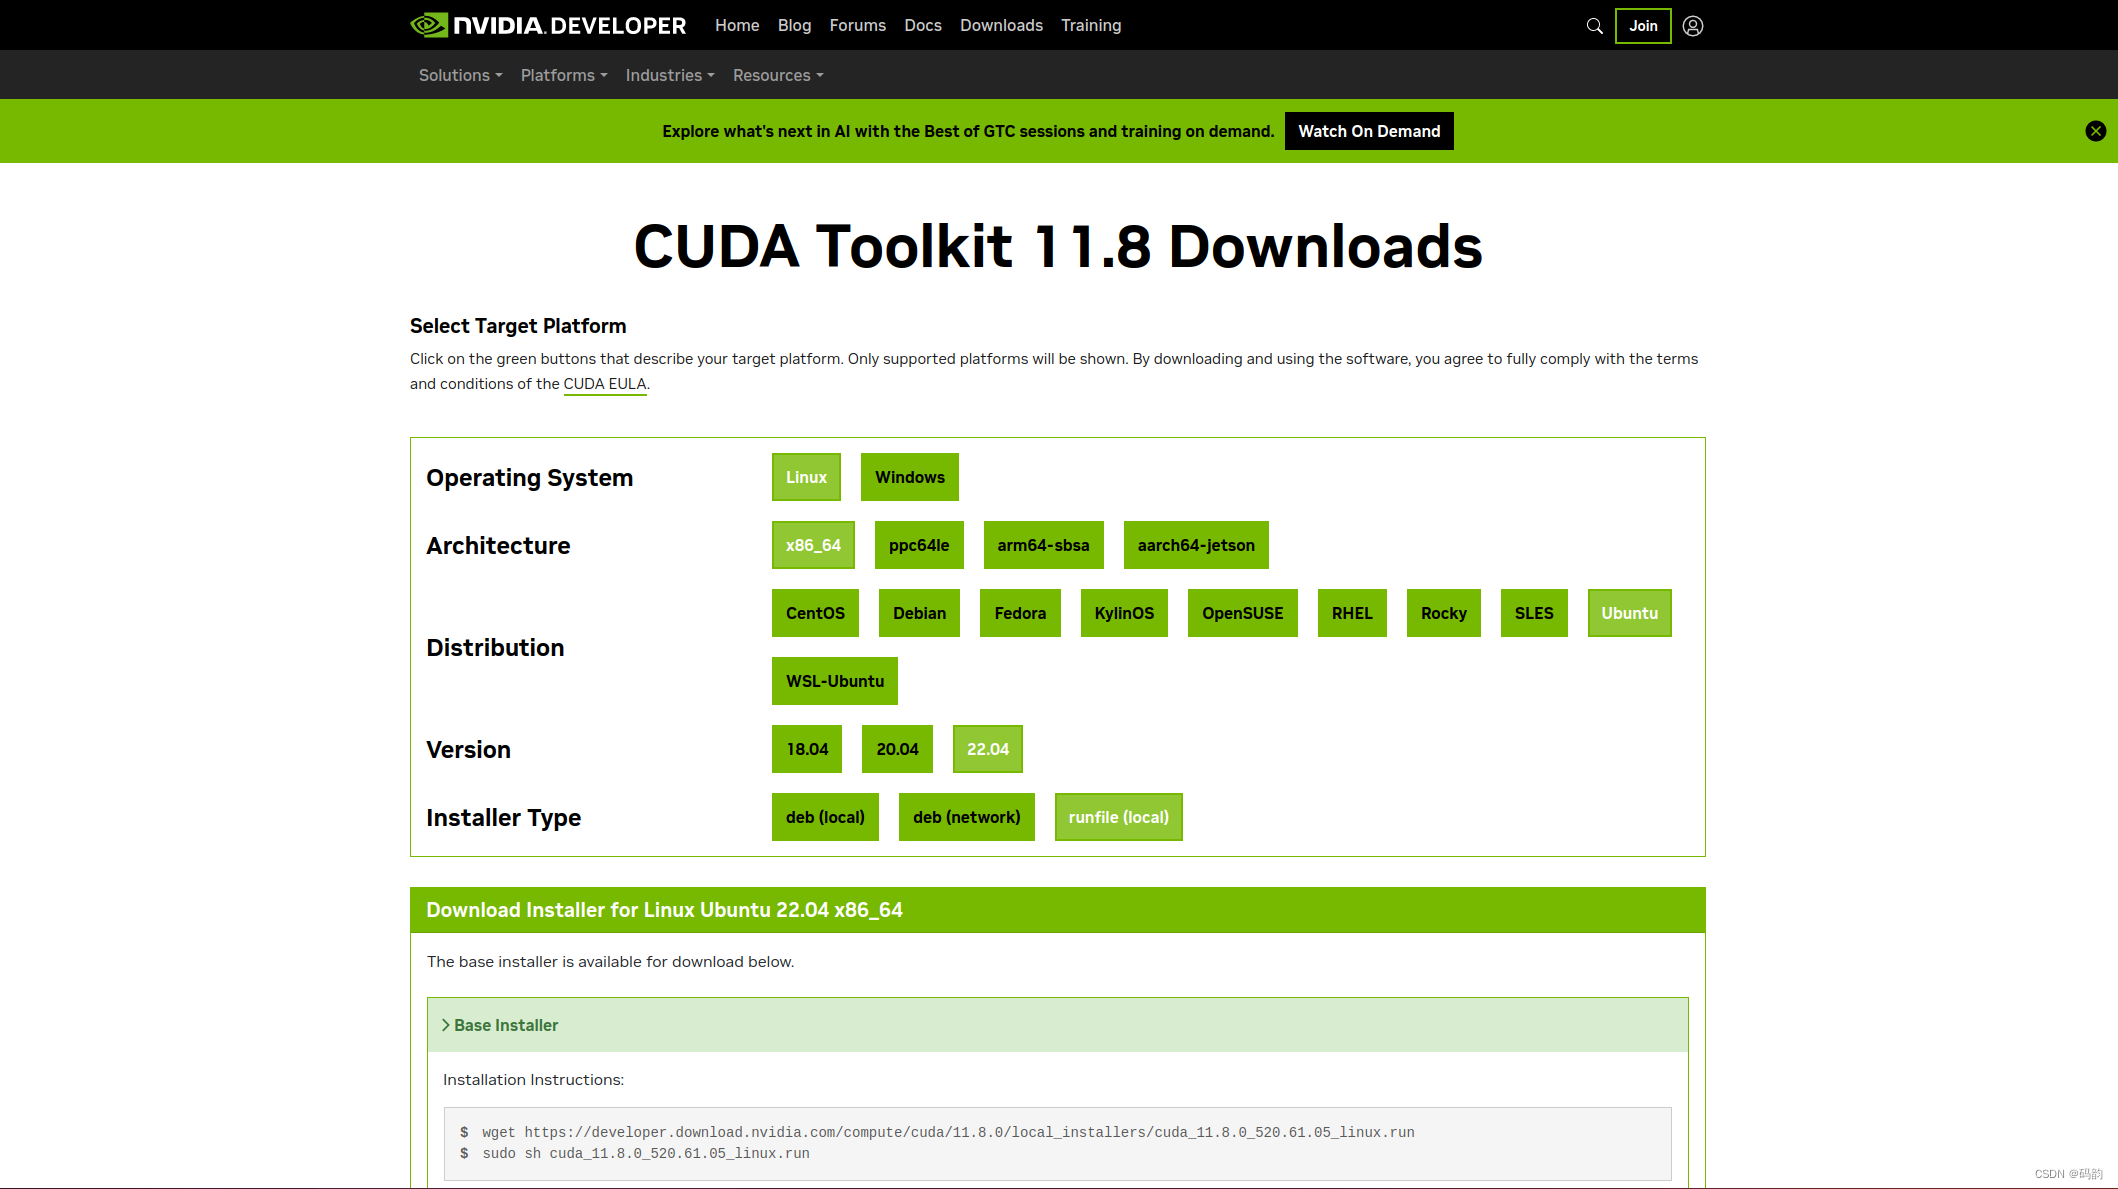Screen dimensions: 2118x1189
Task: Choose Debian distribution
Action: point(919,613)
